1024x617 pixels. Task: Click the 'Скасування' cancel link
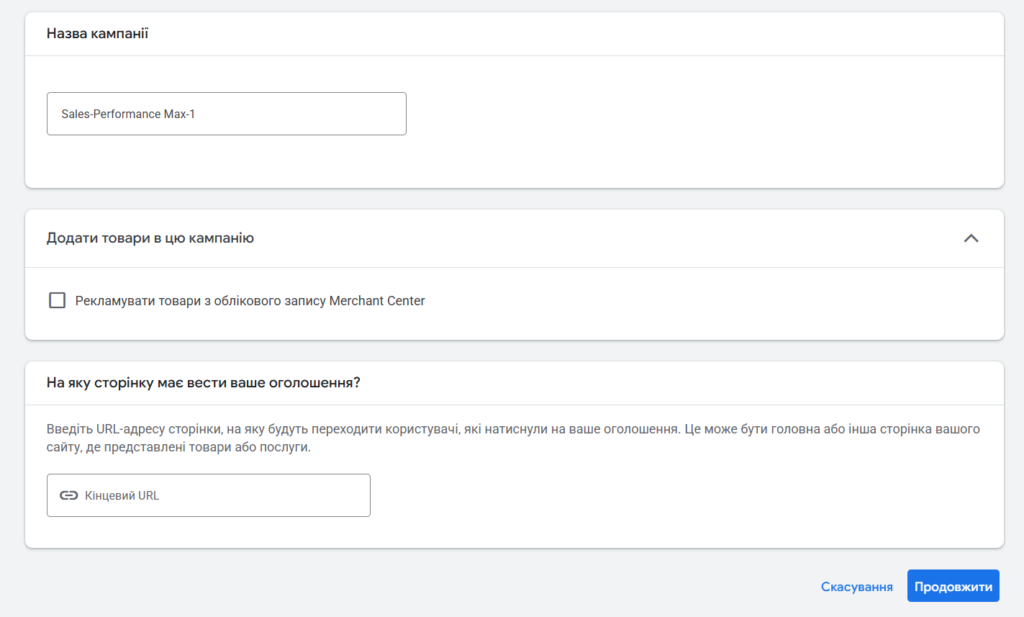pos(856,586)
